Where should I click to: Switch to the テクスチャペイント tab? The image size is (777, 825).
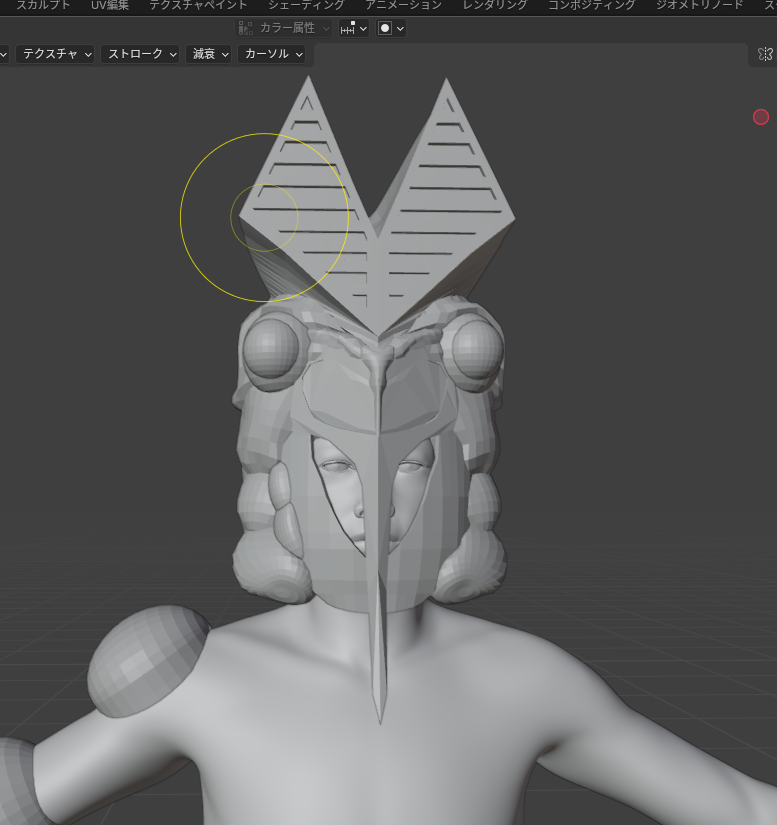[x=198, y=5]
